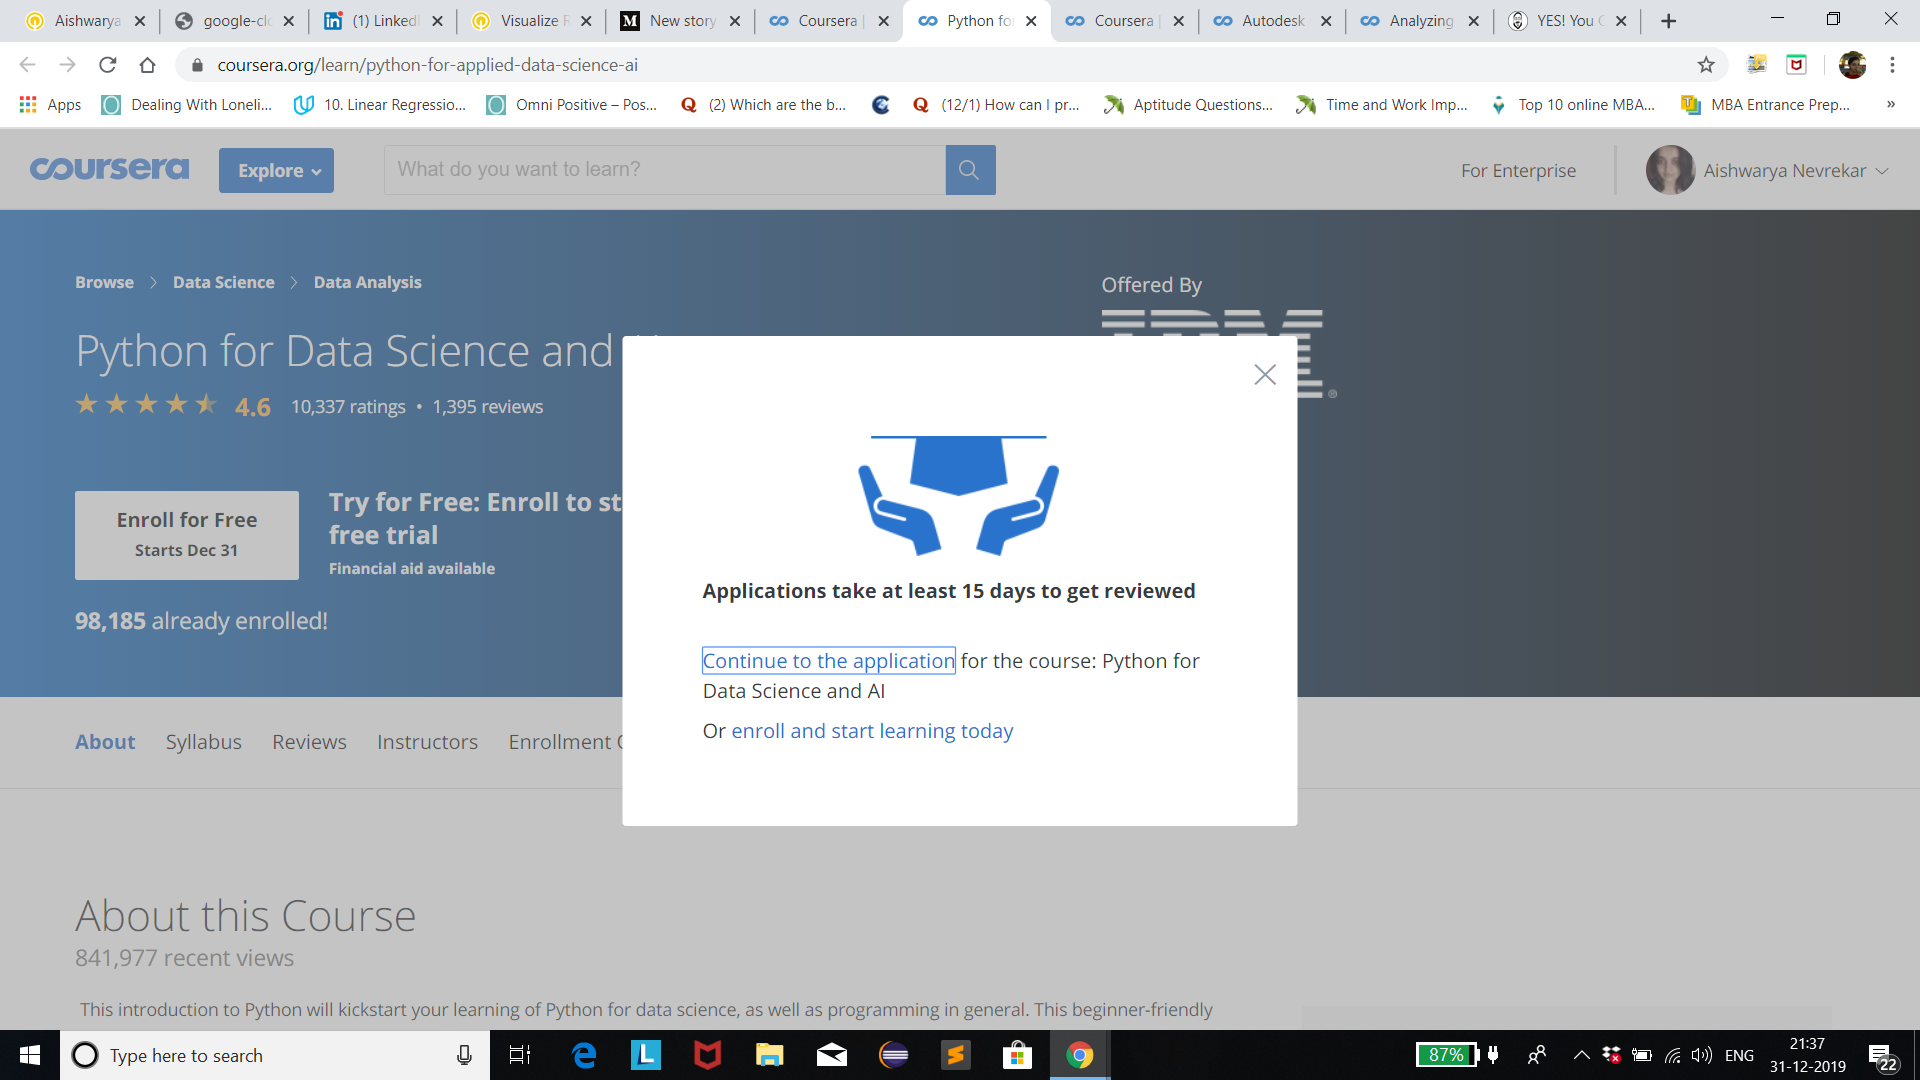Open the Windows Start menu
The width and height of the screenshot is (1920, 1080).
pos(30,1055)
